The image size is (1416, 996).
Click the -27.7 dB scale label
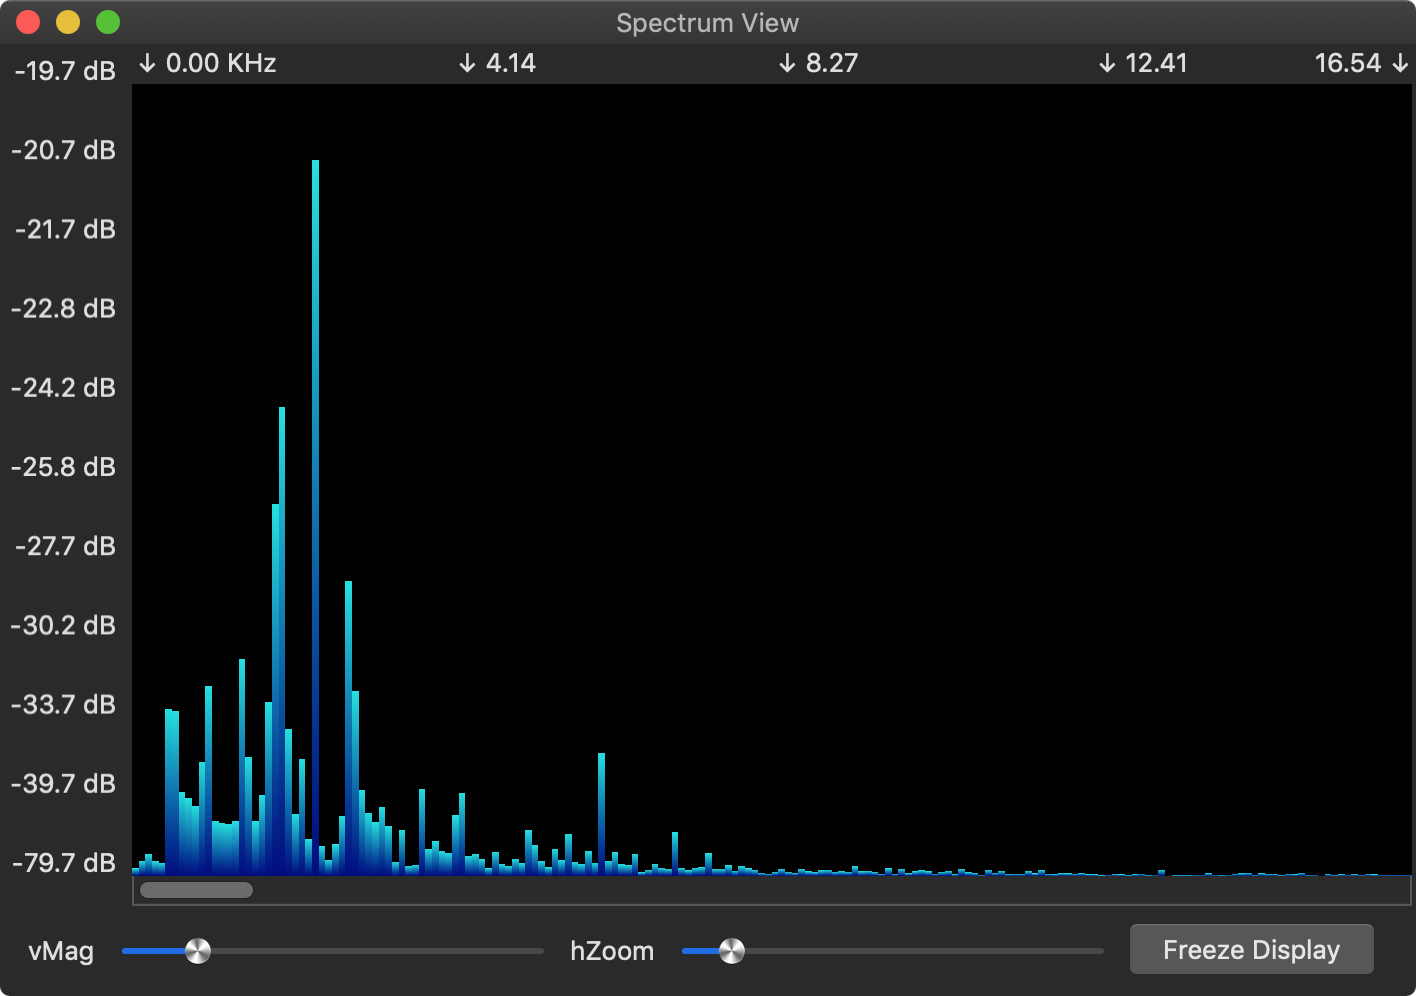65,546
